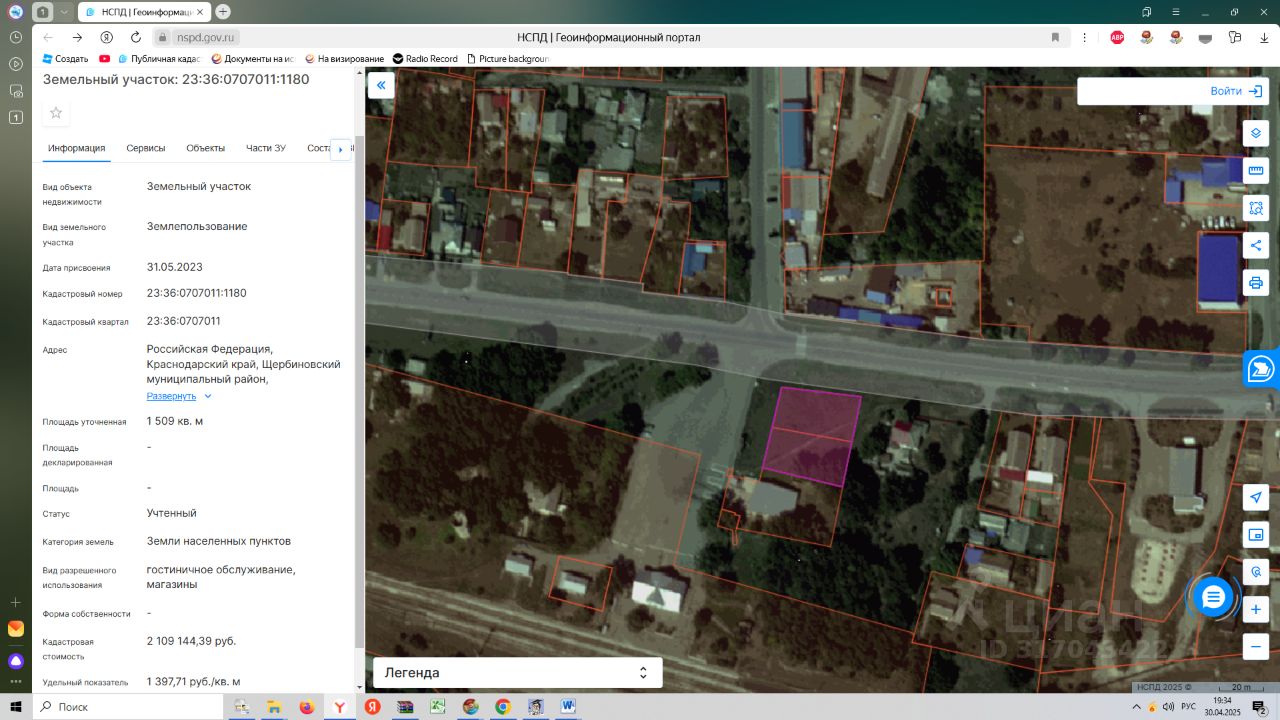Go back in browser history

48,37
